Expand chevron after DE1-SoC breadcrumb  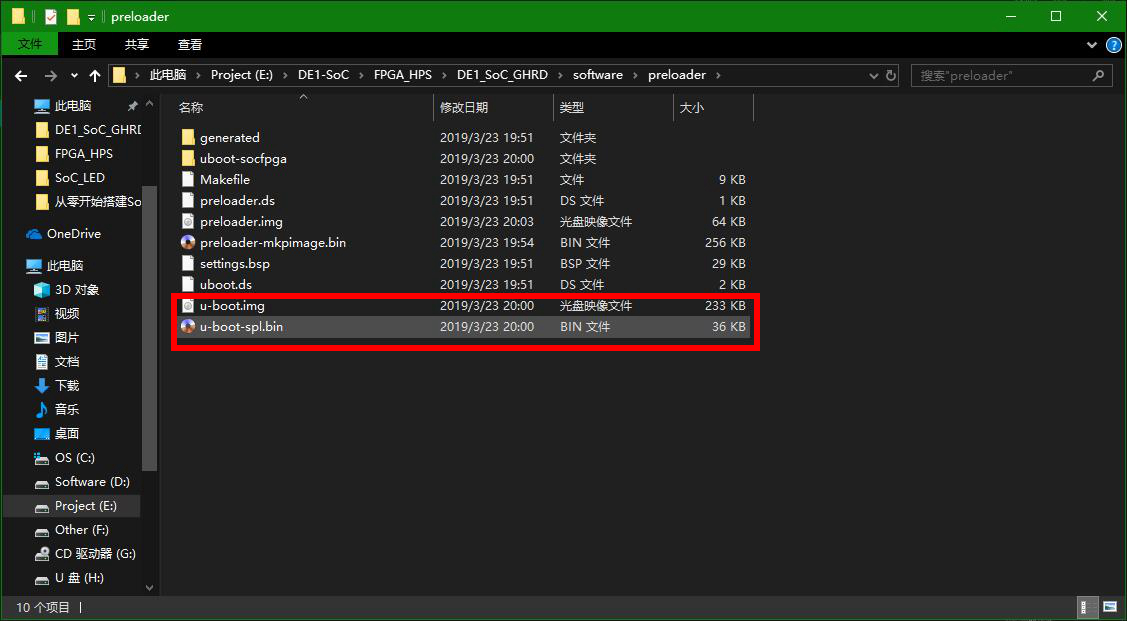(x=362, y=75)
